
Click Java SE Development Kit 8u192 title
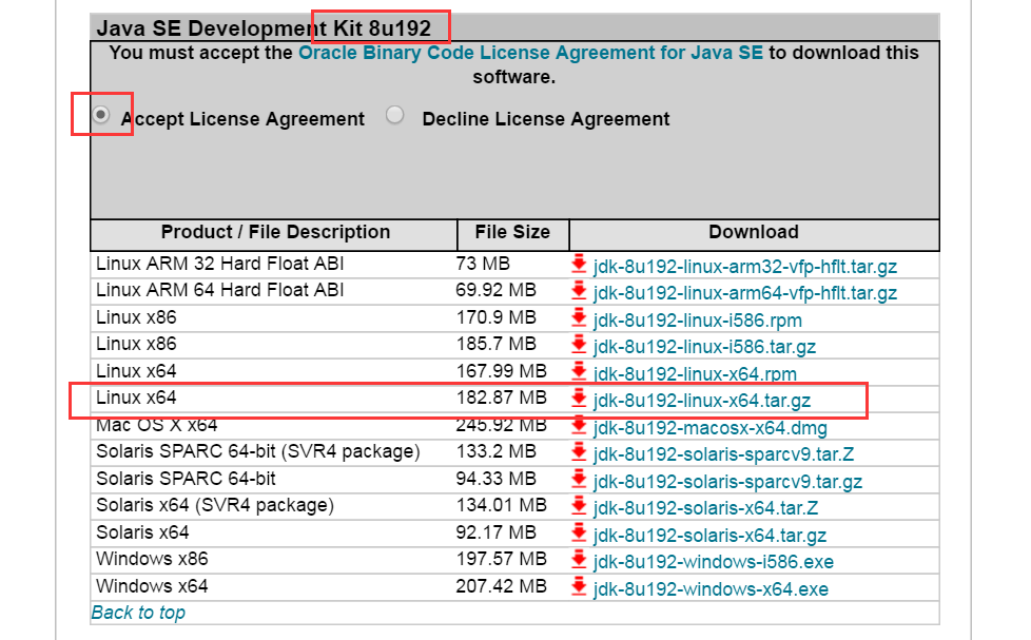[264, 28]
